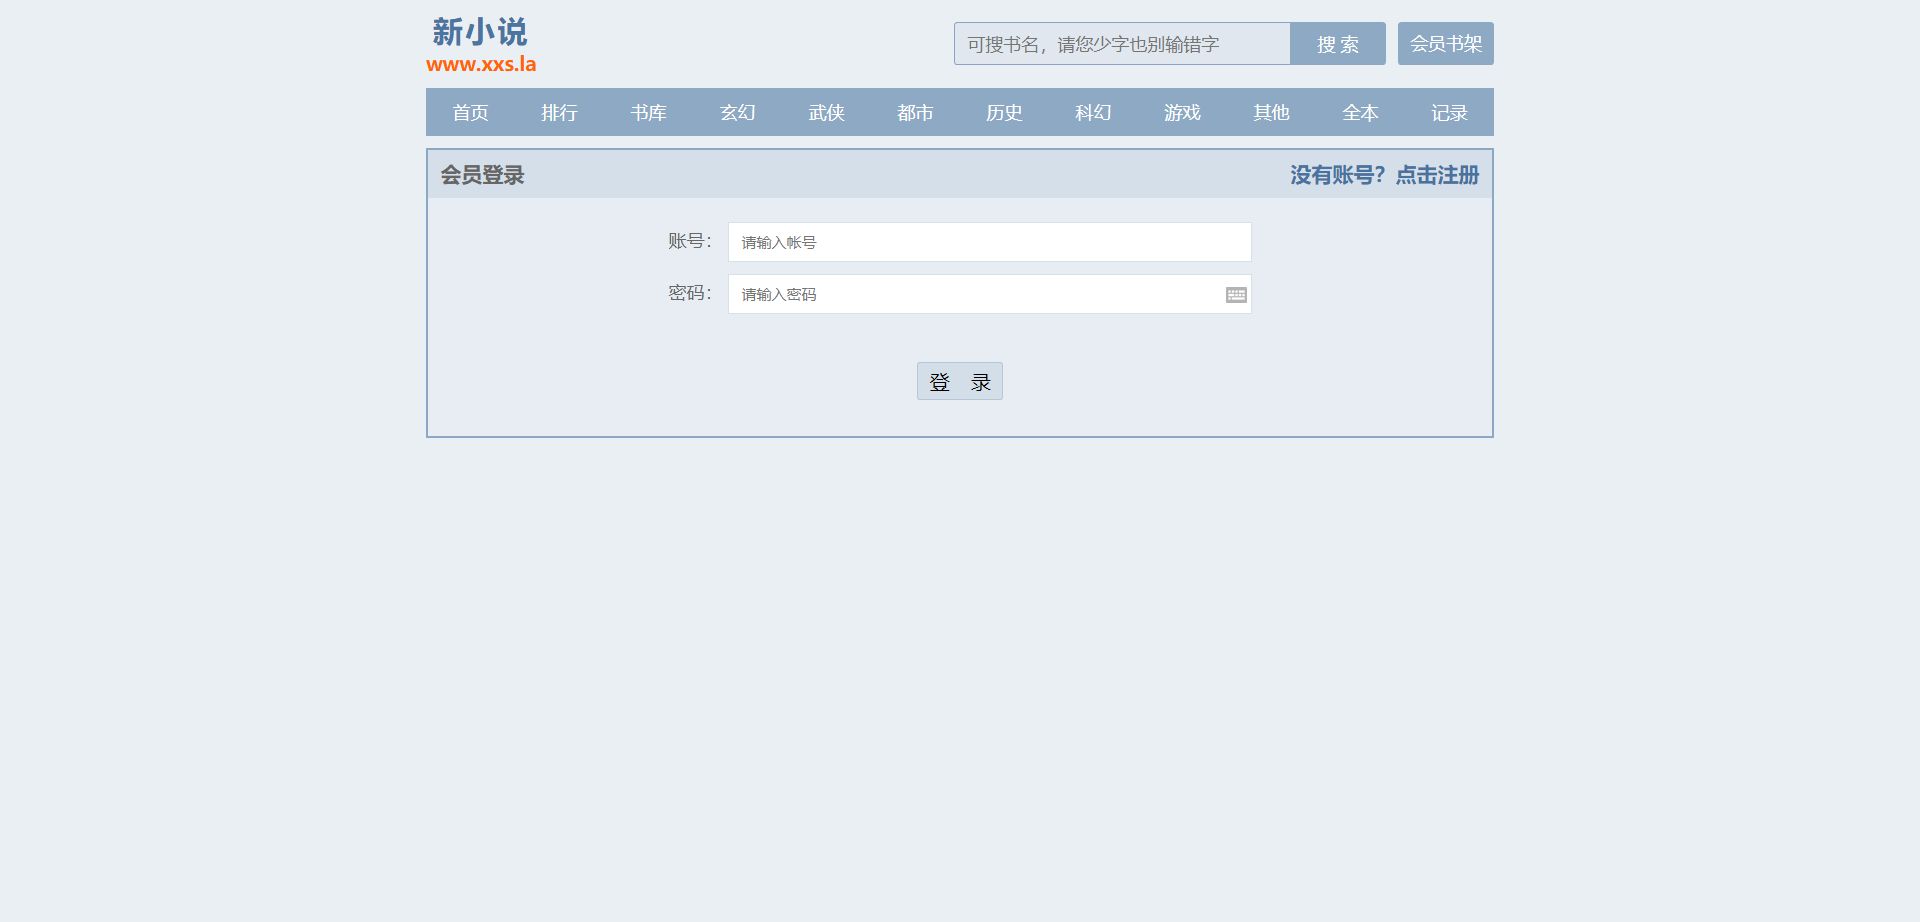View 全本 completed novels
Viewport: 1920px width, 922px height.
1360,113
